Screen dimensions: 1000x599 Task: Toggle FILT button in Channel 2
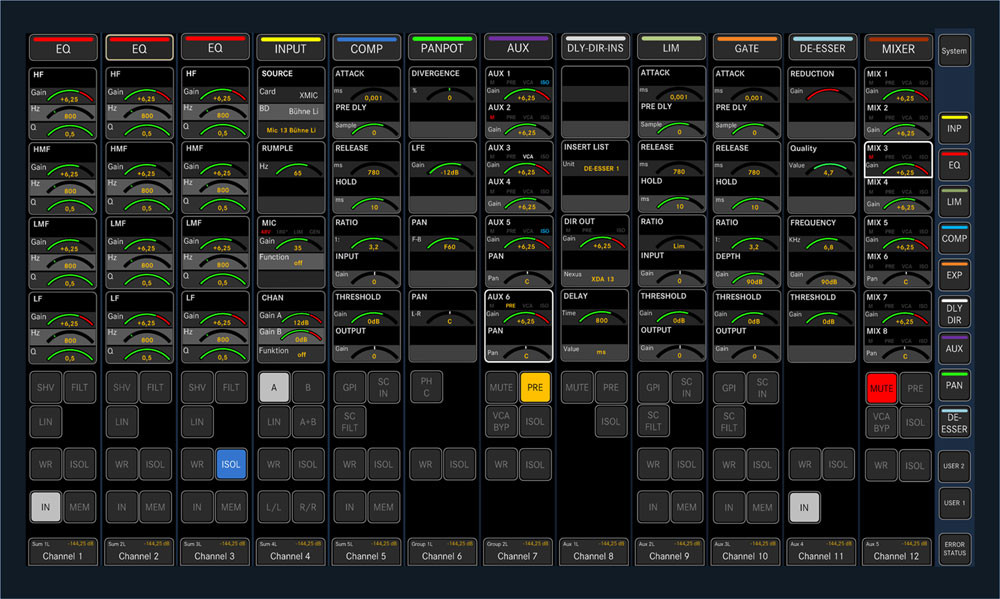(x=155, y=387)
